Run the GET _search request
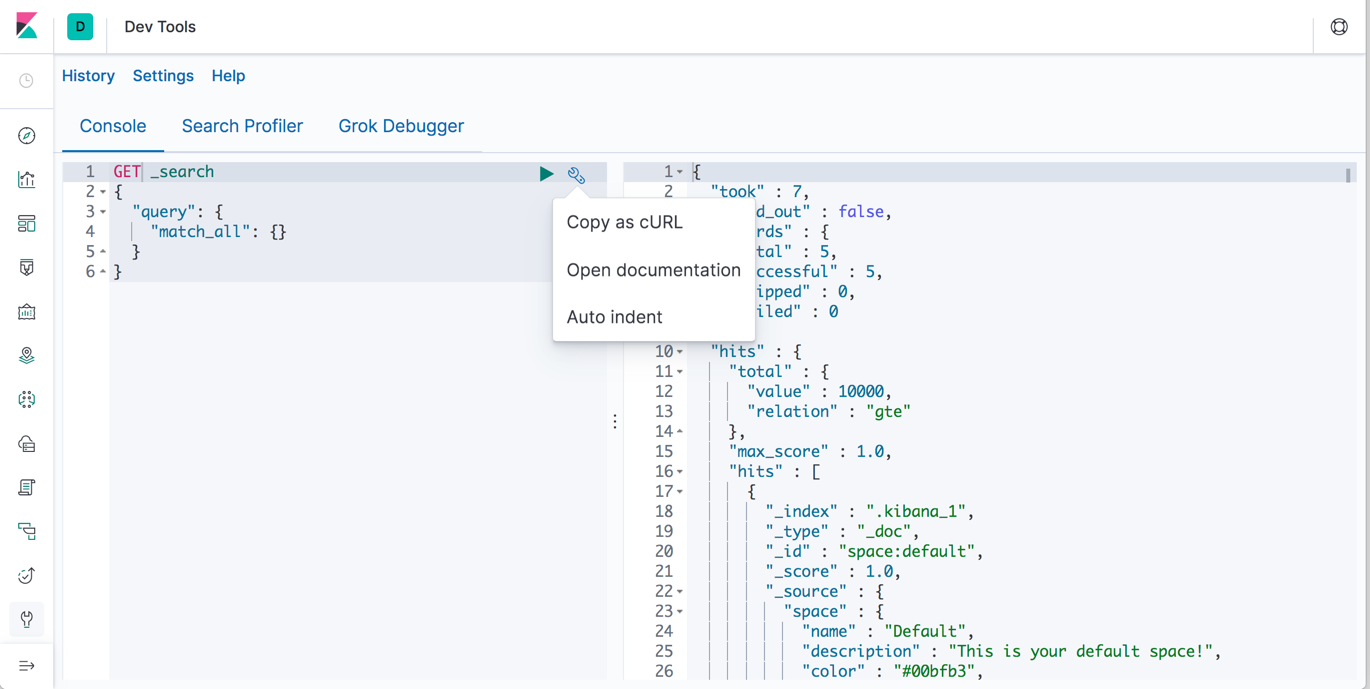 pos(546,173)
